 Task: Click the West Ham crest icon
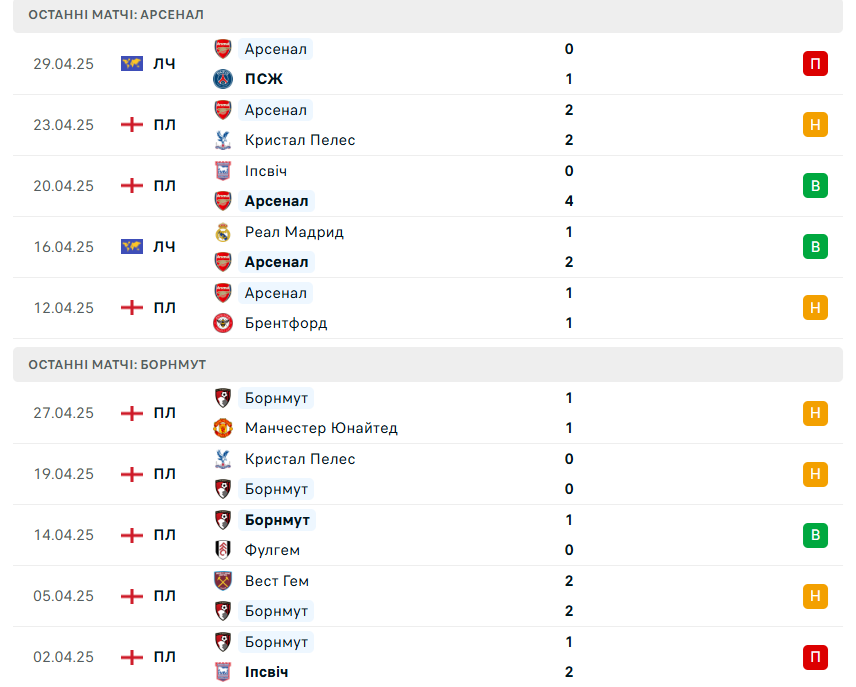[x=223, y=581]
